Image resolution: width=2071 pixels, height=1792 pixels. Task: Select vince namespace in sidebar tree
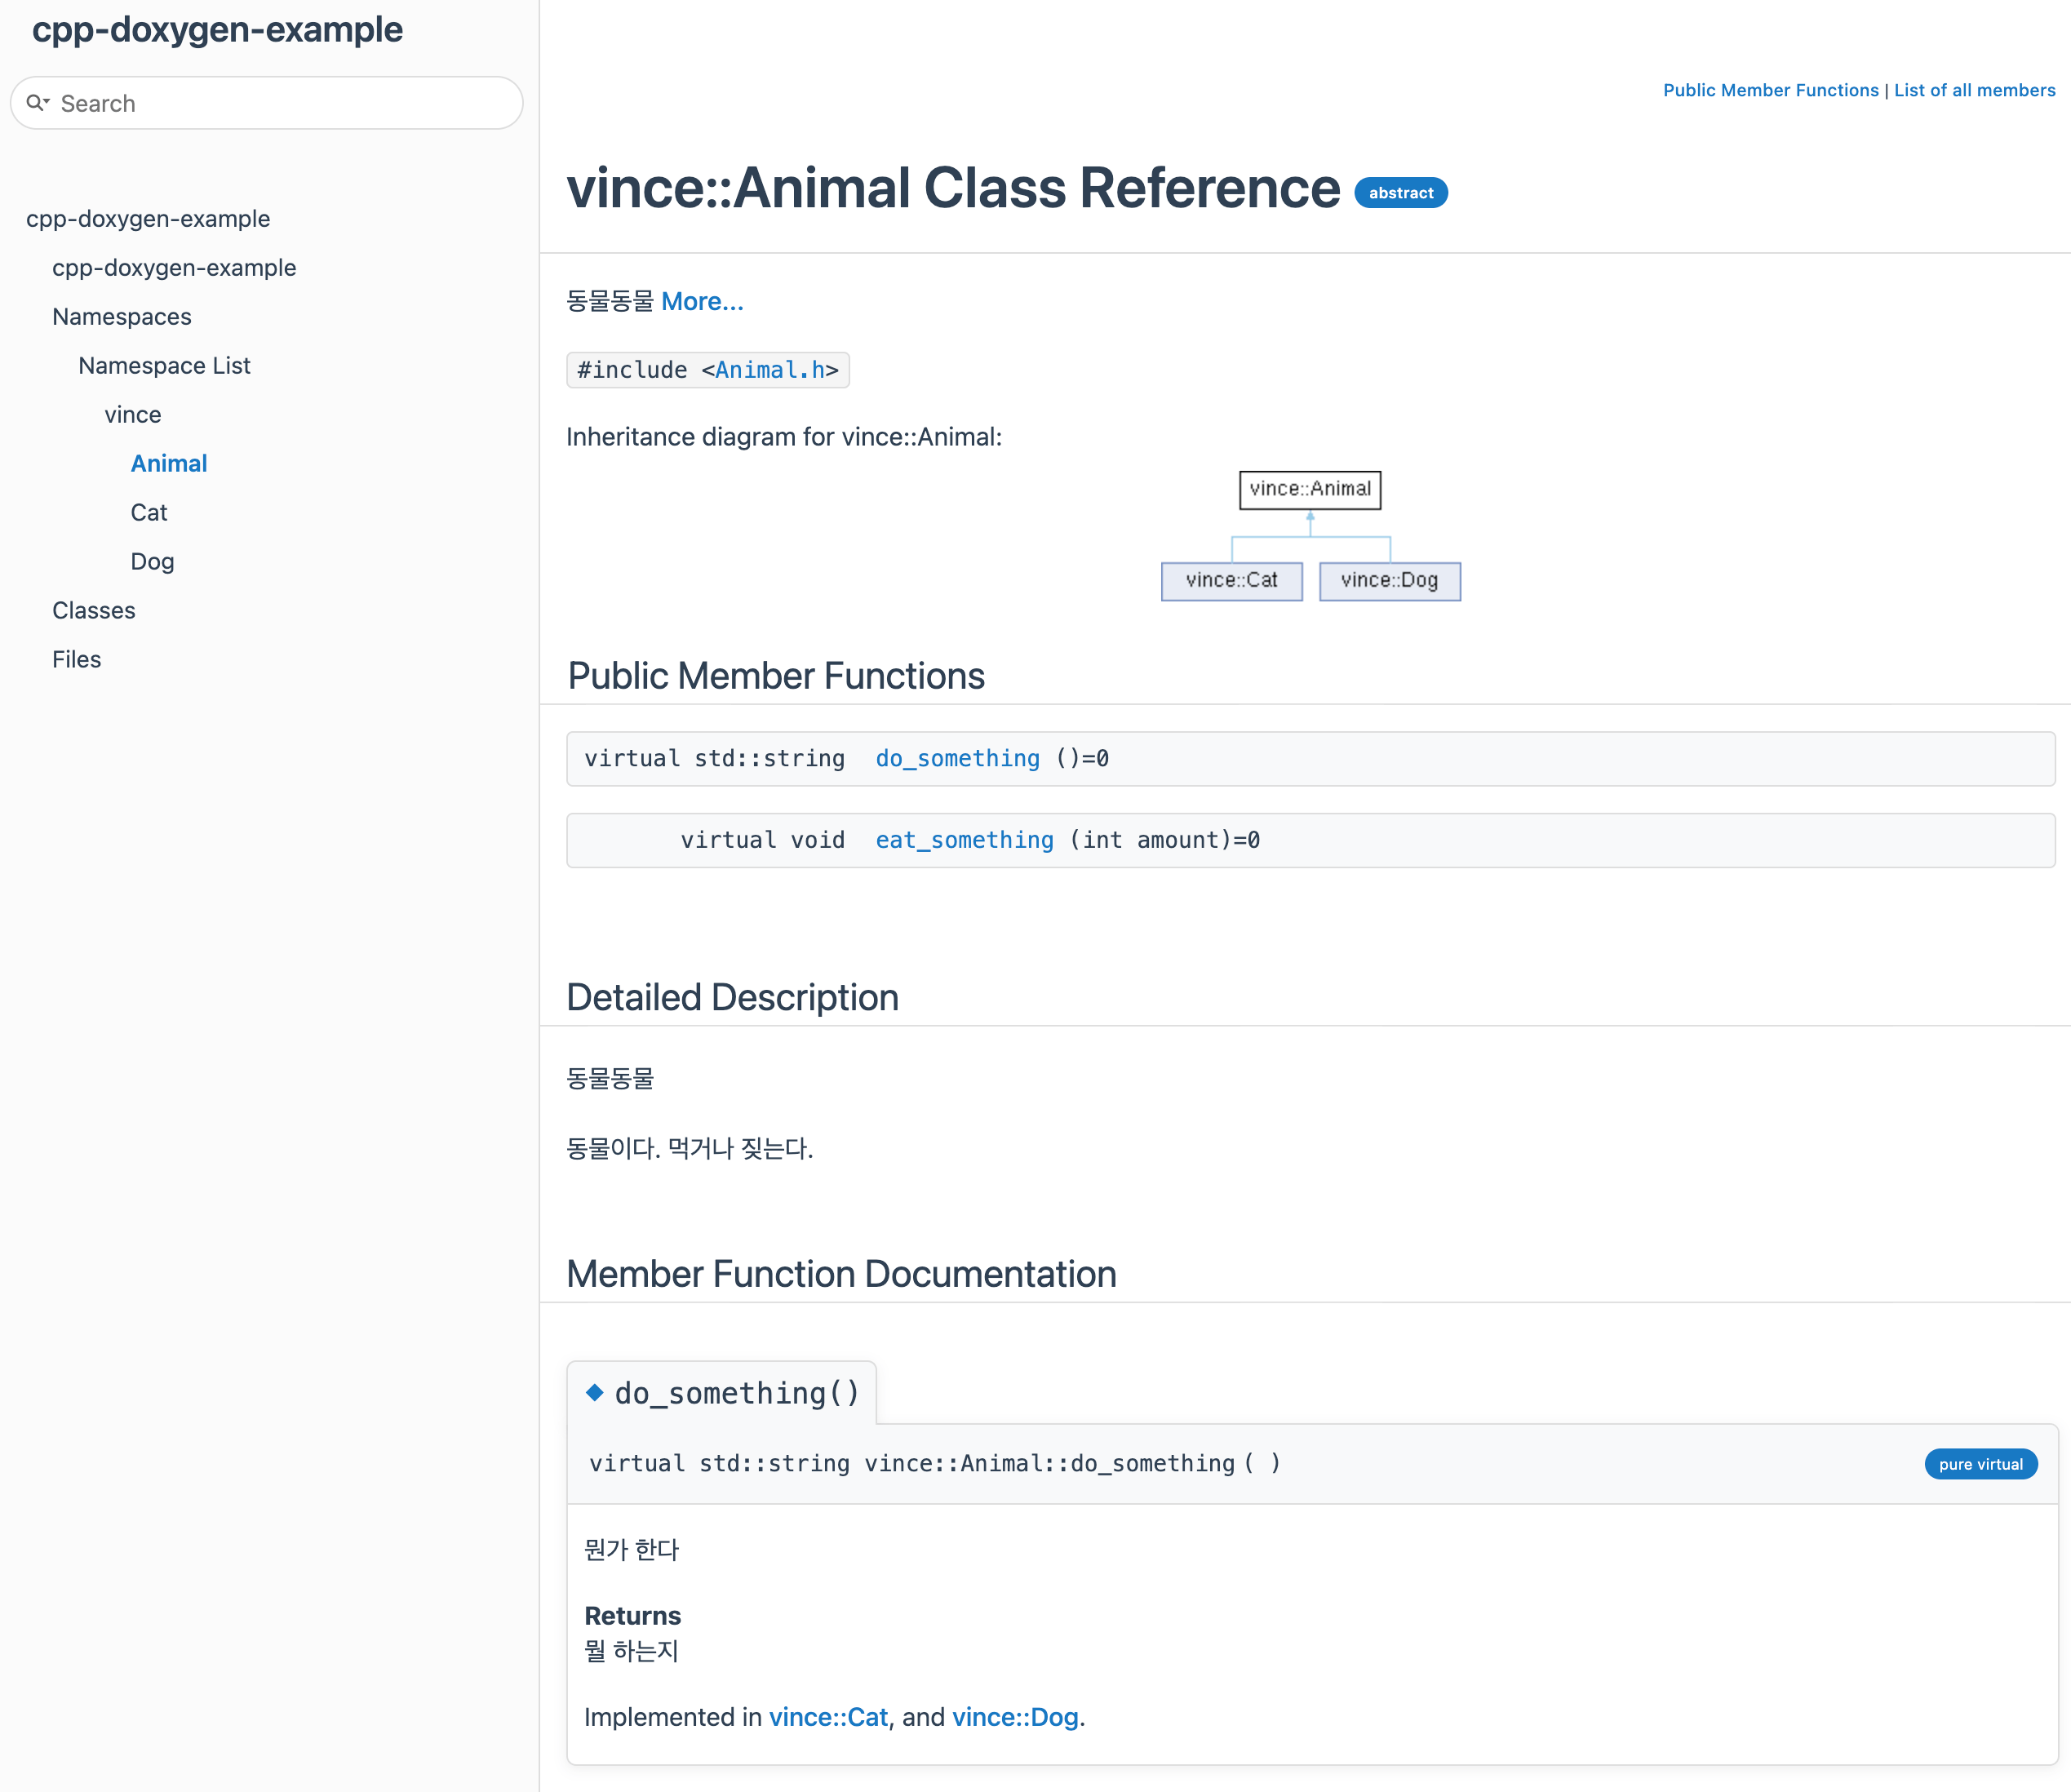point(133,415)
